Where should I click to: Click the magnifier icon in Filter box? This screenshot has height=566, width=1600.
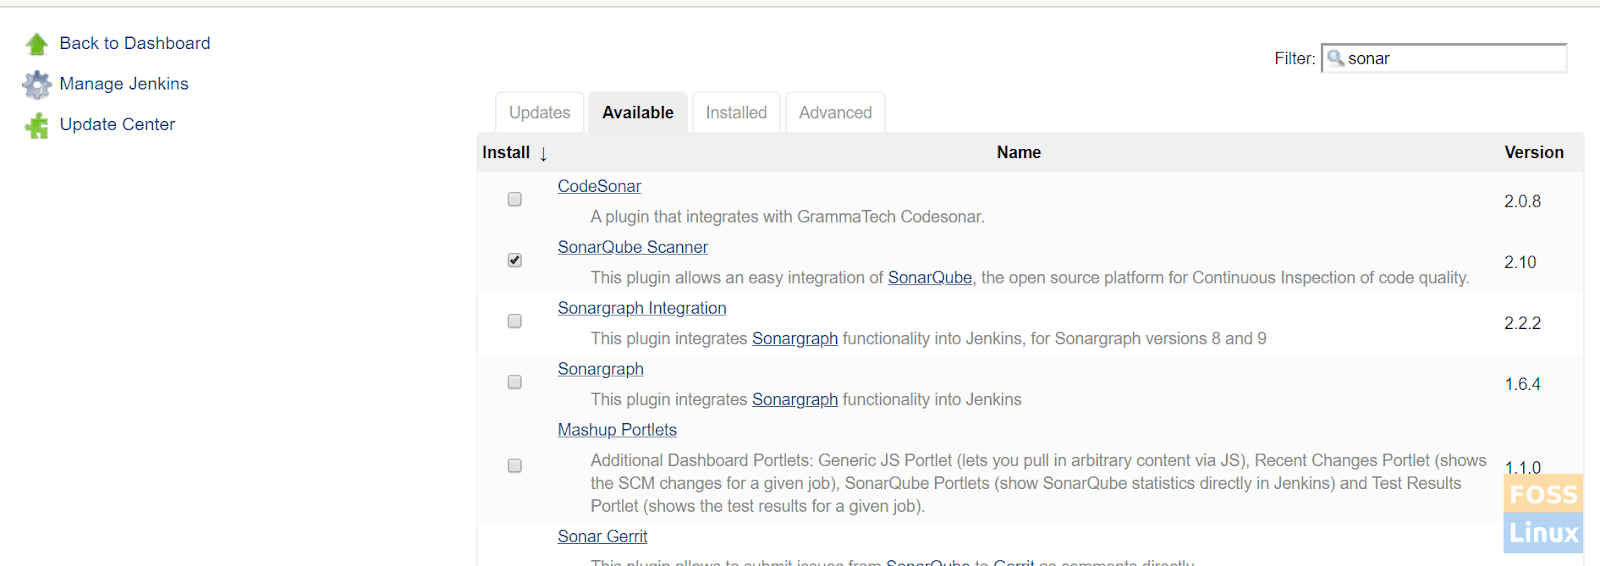tap(1335, 58)
